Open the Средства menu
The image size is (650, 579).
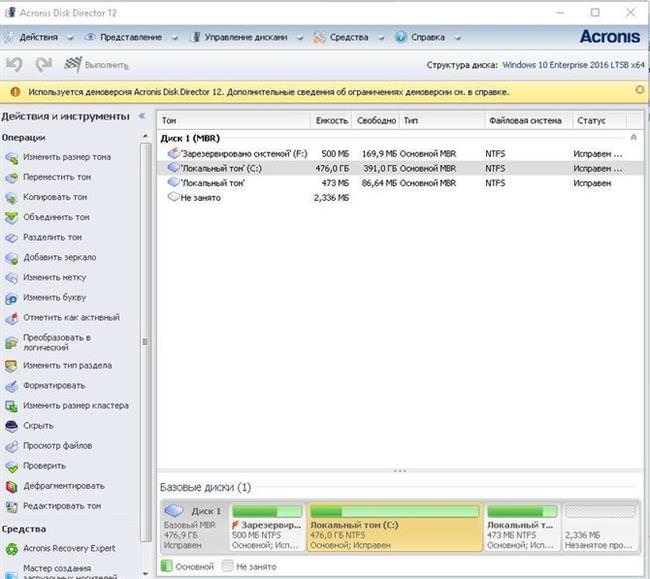pyautogui.click(x=349, y=37)
